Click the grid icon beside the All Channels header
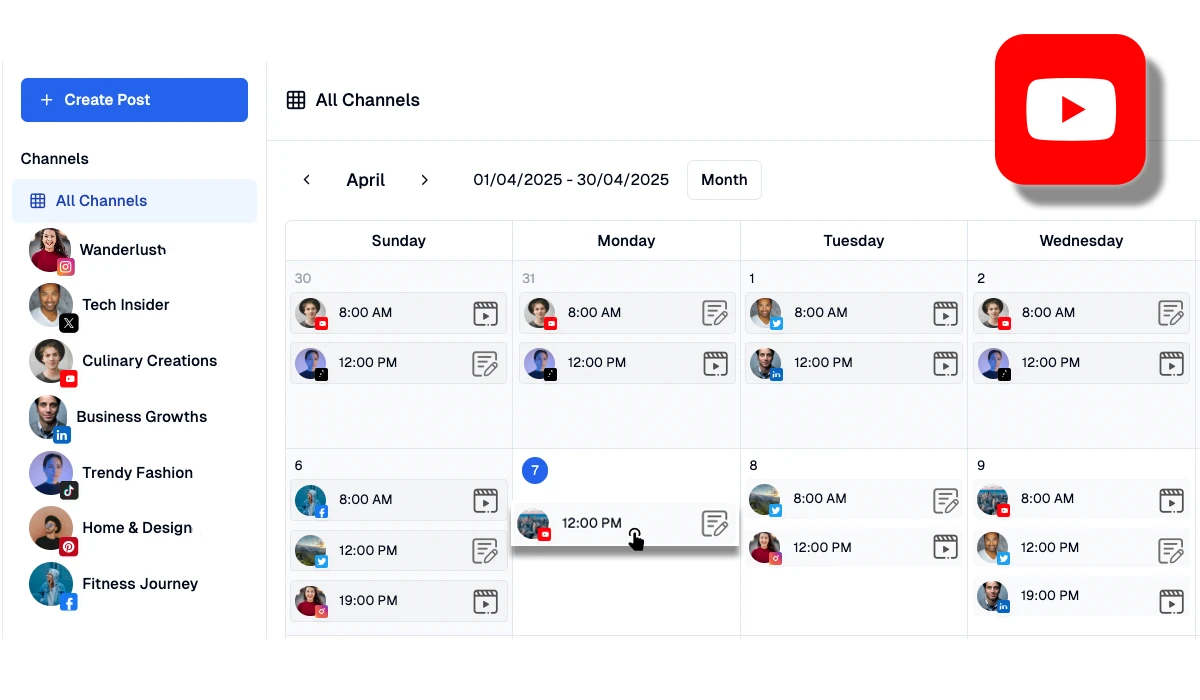 296,100
